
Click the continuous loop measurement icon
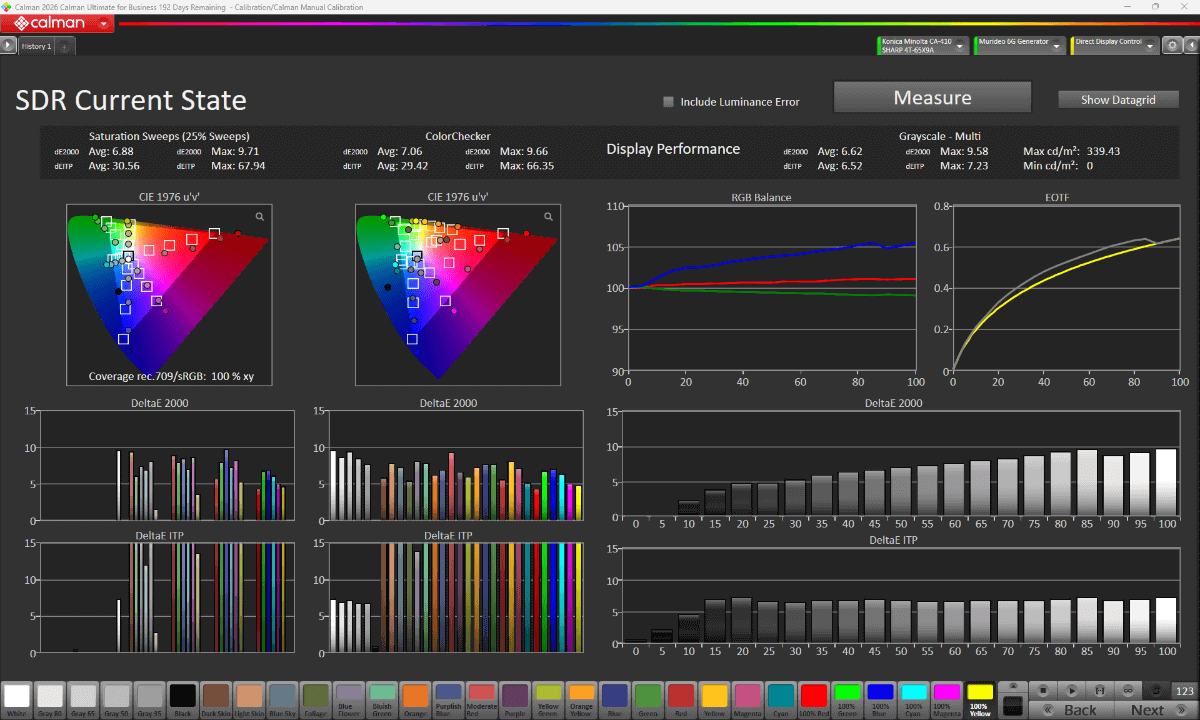(1128, 690)
